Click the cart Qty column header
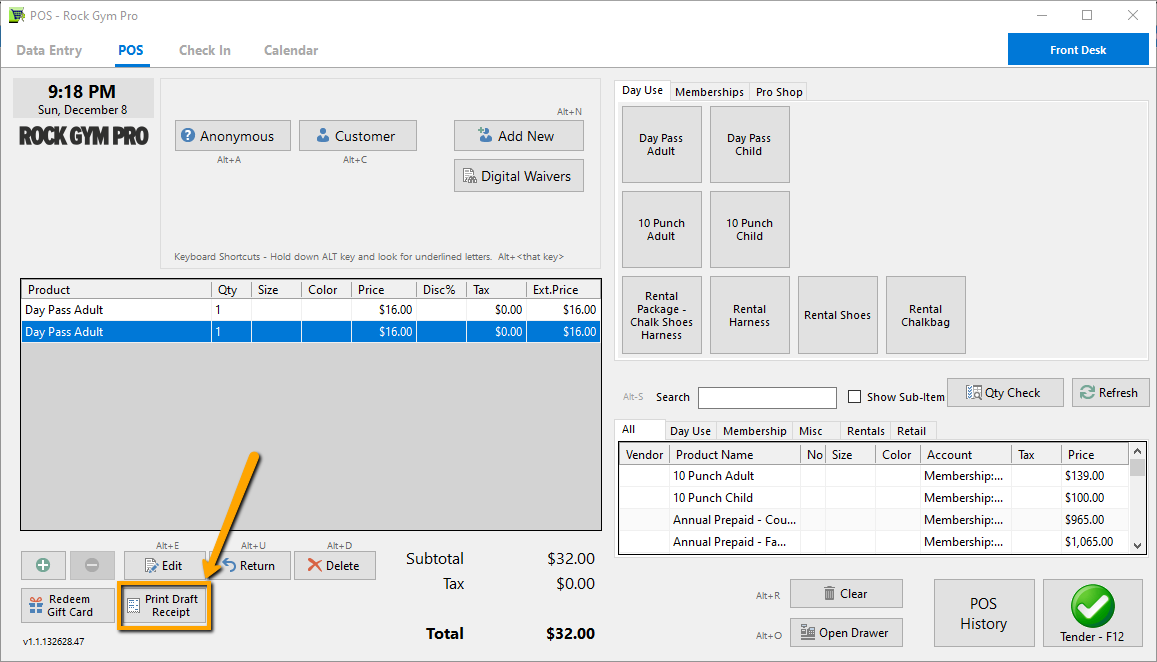Screen dimensions: 1157x662 coord(232,290)
